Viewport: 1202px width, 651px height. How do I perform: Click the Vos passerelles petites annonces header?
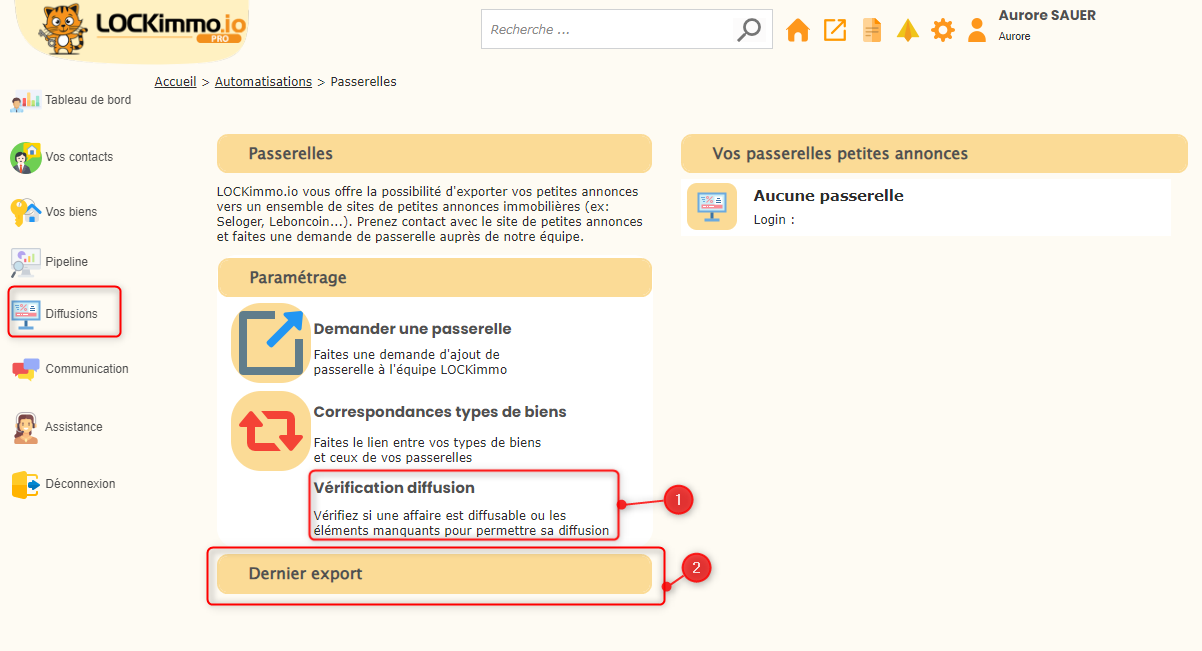(934, 154)
